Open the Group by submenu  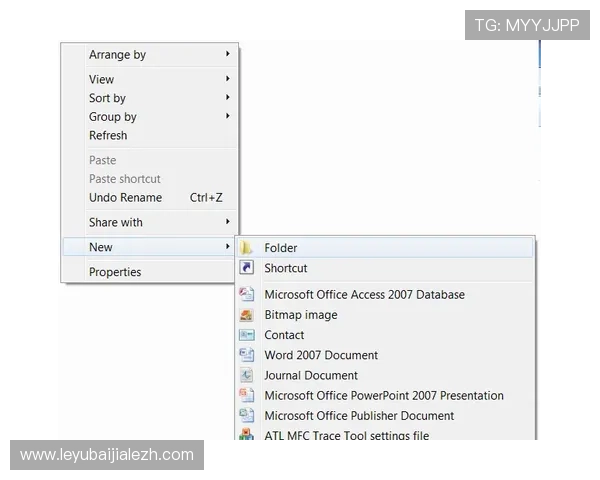pos(113,117)
